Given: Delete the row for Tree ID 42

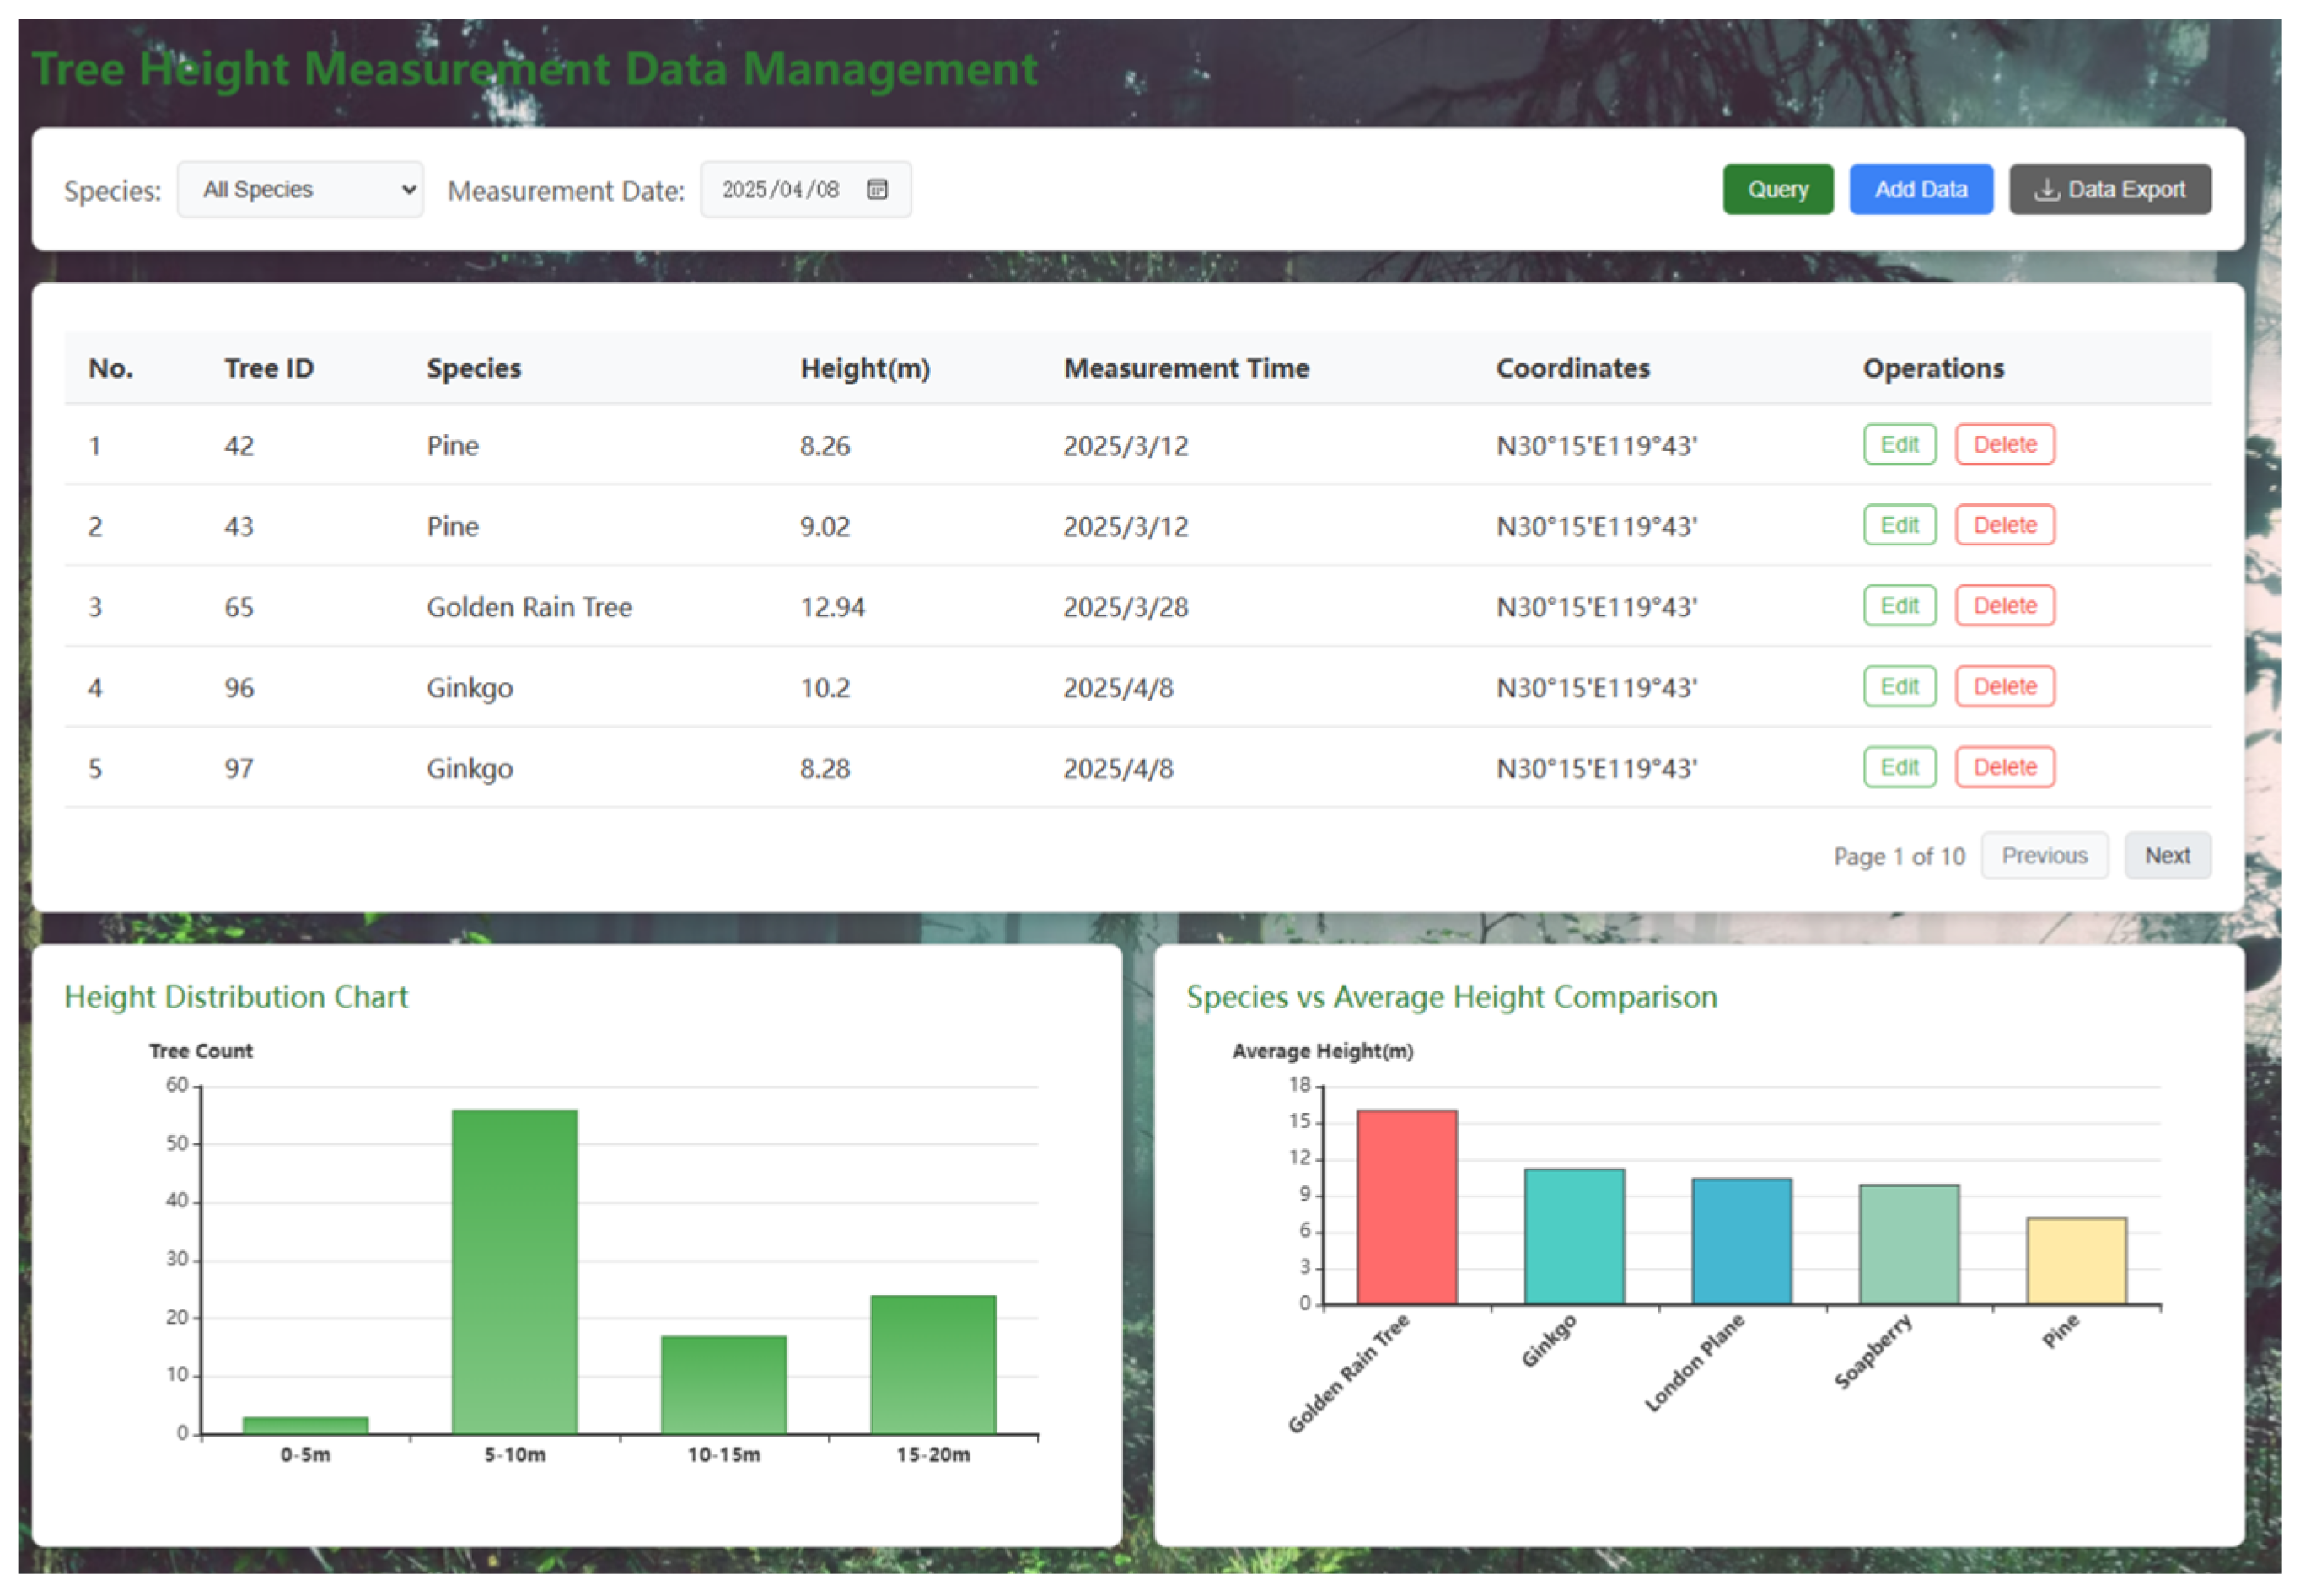Looking at the screenshot, I should click(x=2004, y=444).
